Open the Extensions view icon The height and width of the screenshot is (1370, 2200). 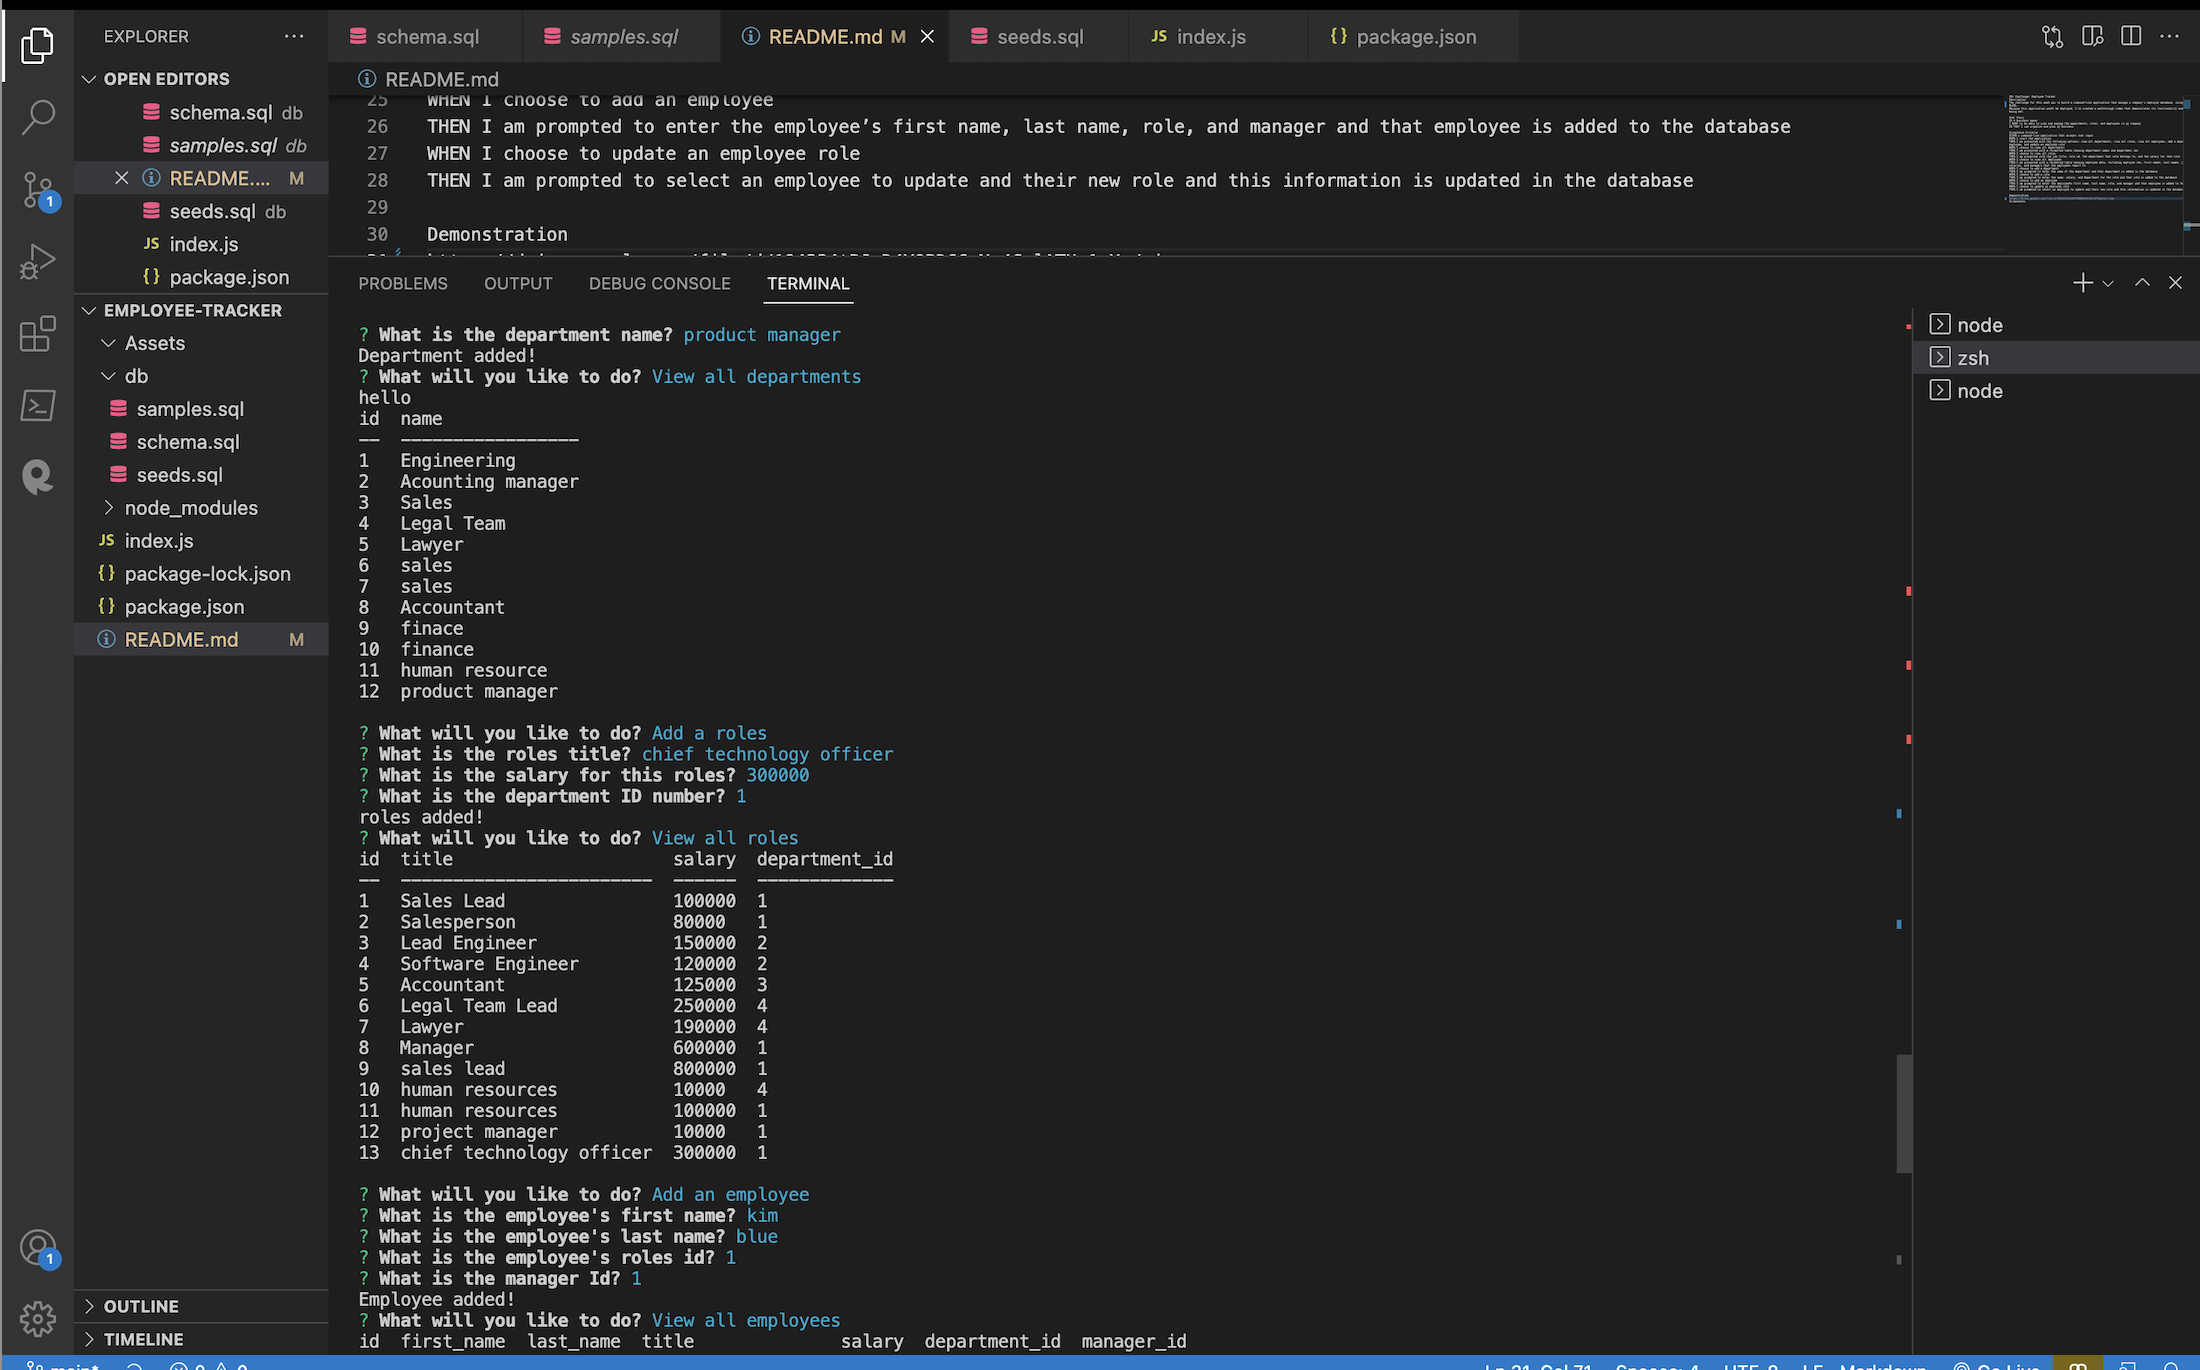pyautogui.click(x=37, y=334)
